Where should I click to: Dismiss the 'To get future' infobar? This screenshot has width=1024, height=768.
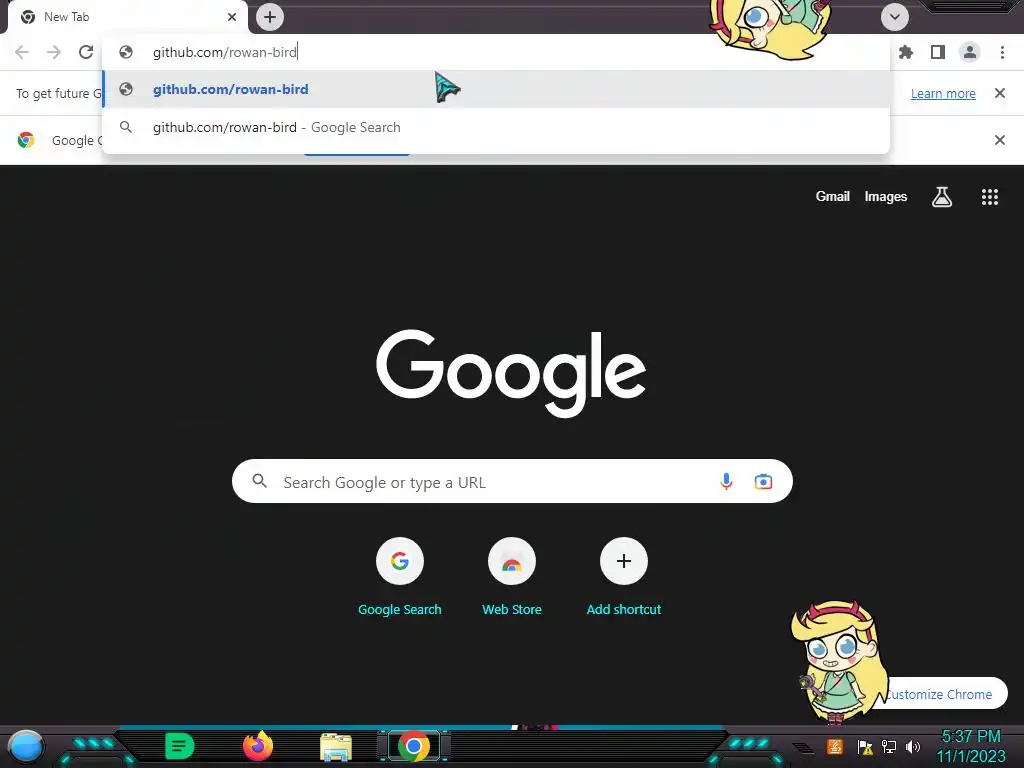point(999,93)
